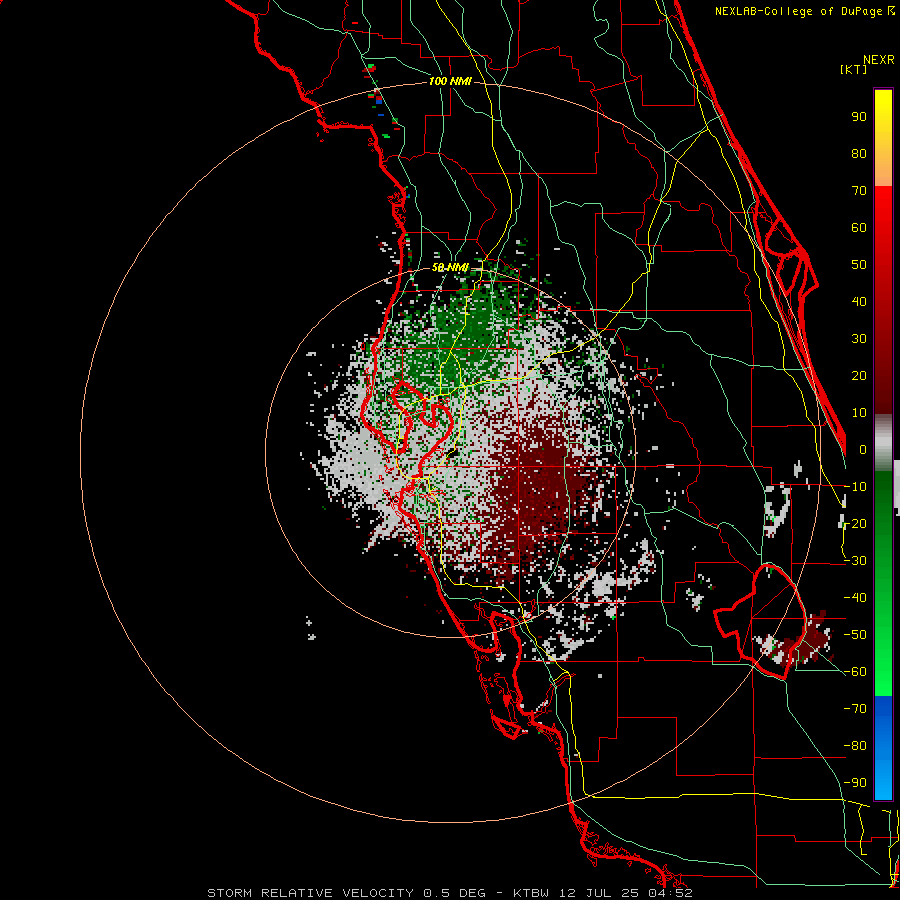
Task: Click the NEXLAB-College of DuPage watermark text
Action: tap(804, 11)
